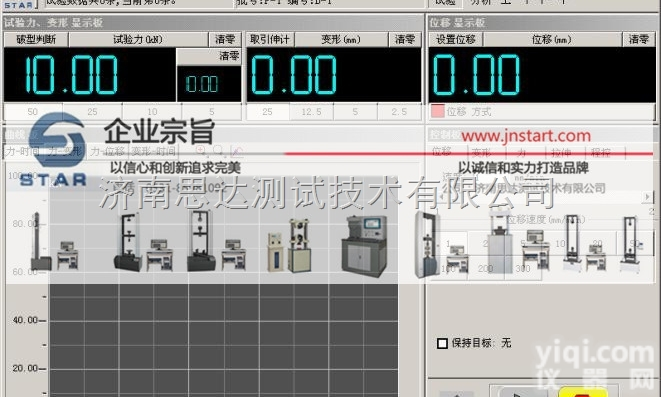Image resolution: width=661 pixels, height=397 pixels.
Task: Select force range 5 under the 试验力 display
Action: click(212, 112)
